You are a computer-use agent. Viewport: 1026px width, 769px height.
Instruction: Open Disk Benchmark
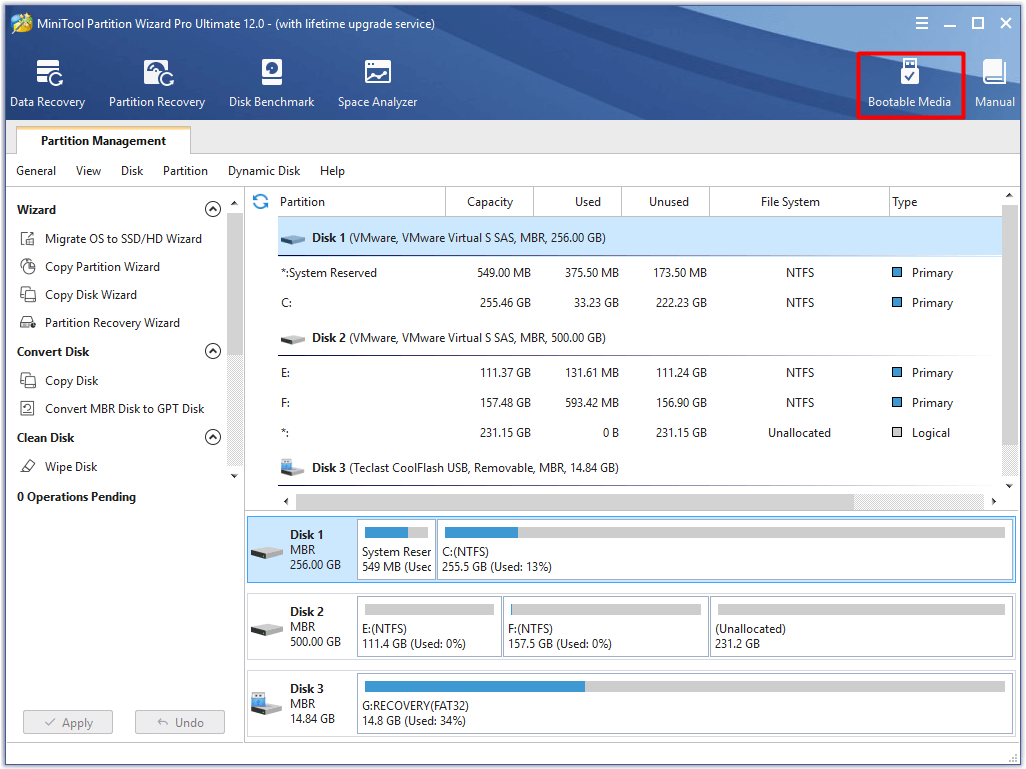271,84
